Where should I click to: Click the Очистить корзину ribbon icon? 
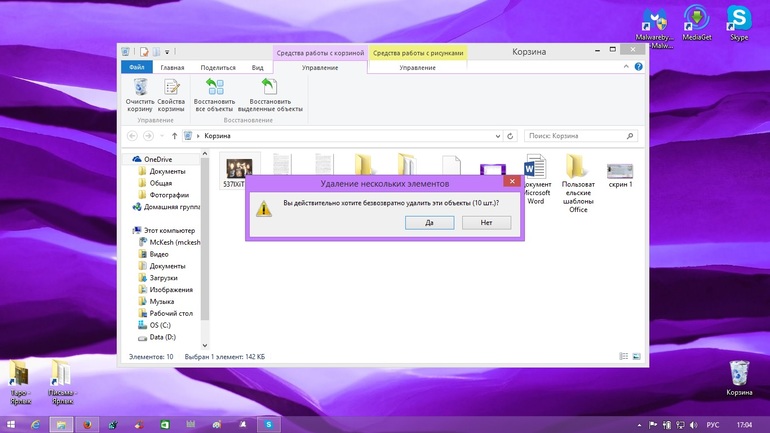(x=140, y=95)
